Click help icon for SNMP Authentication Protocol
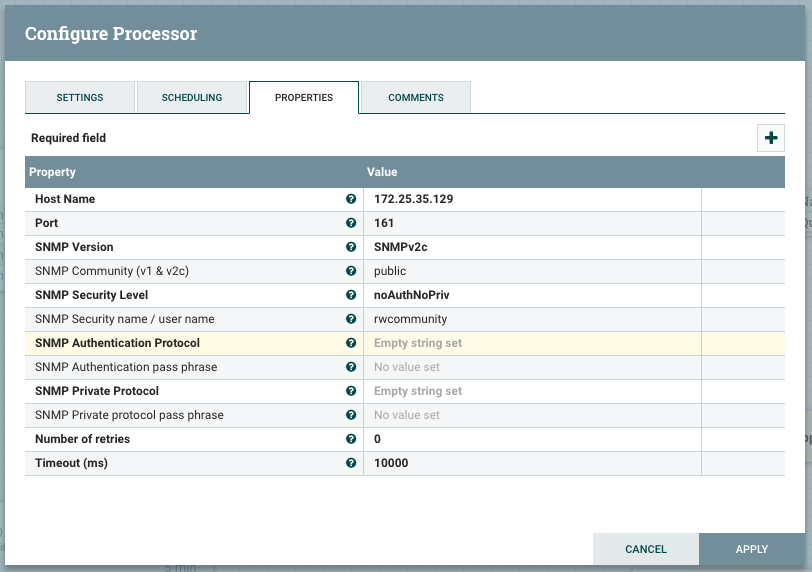The height and width of the screenshot is (572, 812). (351, 343)
